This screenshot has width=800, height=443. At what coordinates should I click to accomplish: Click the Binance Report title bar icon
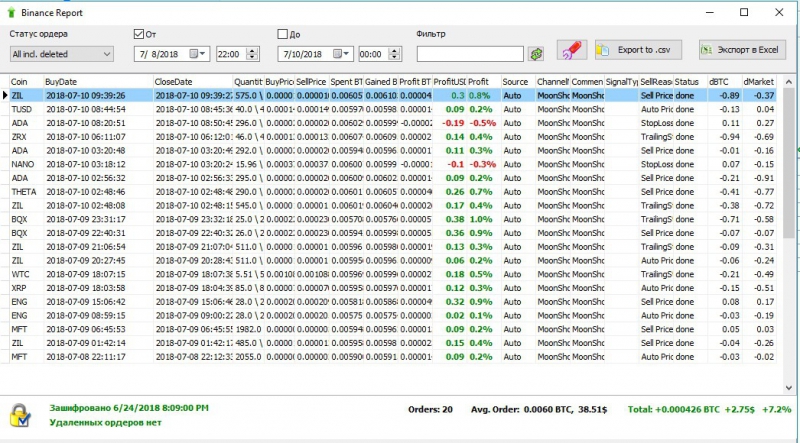(12, 12)
